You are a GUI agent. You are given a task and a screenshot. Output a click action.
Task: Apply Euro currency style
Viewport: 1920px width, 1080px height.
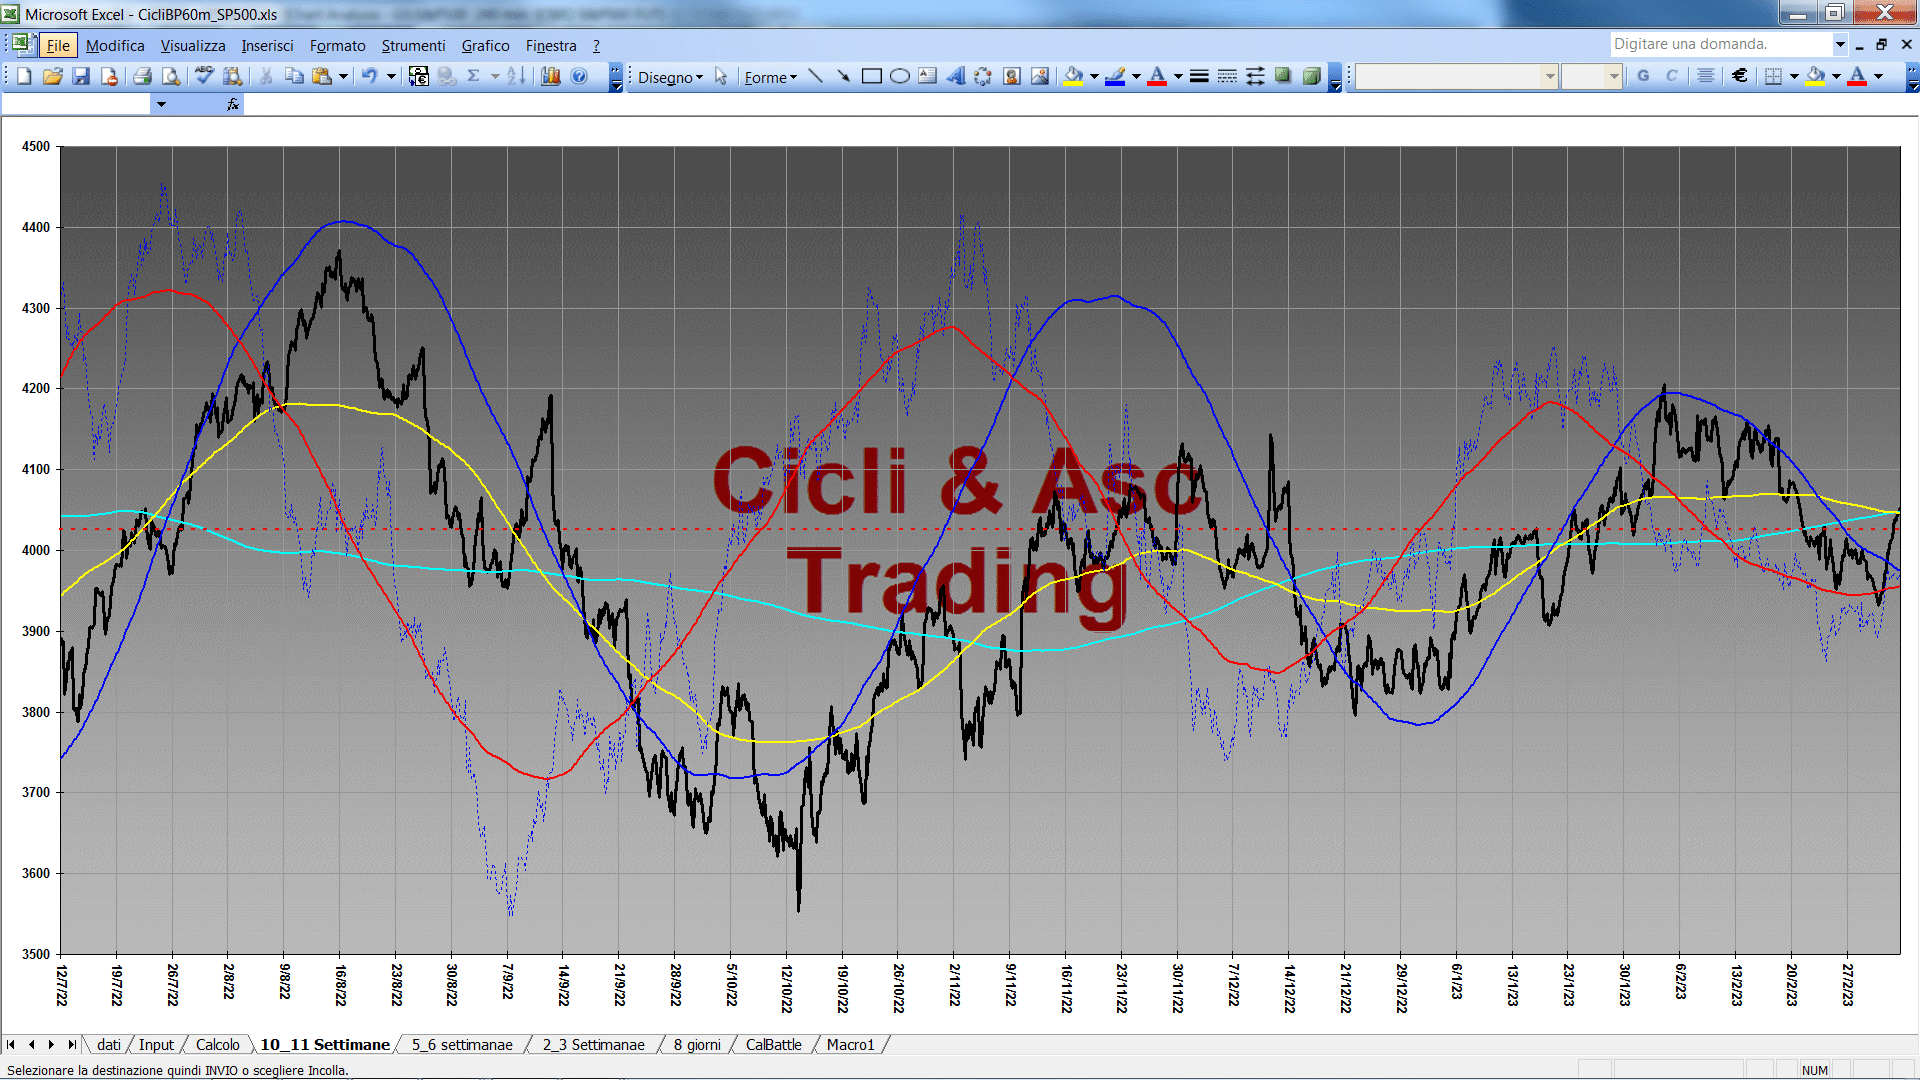(1740, 76)
